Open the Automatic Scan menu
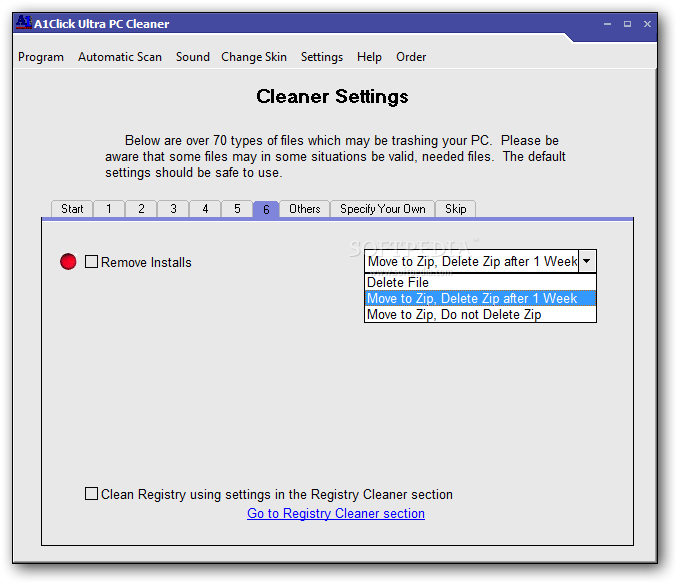 (x=120, y=57)
